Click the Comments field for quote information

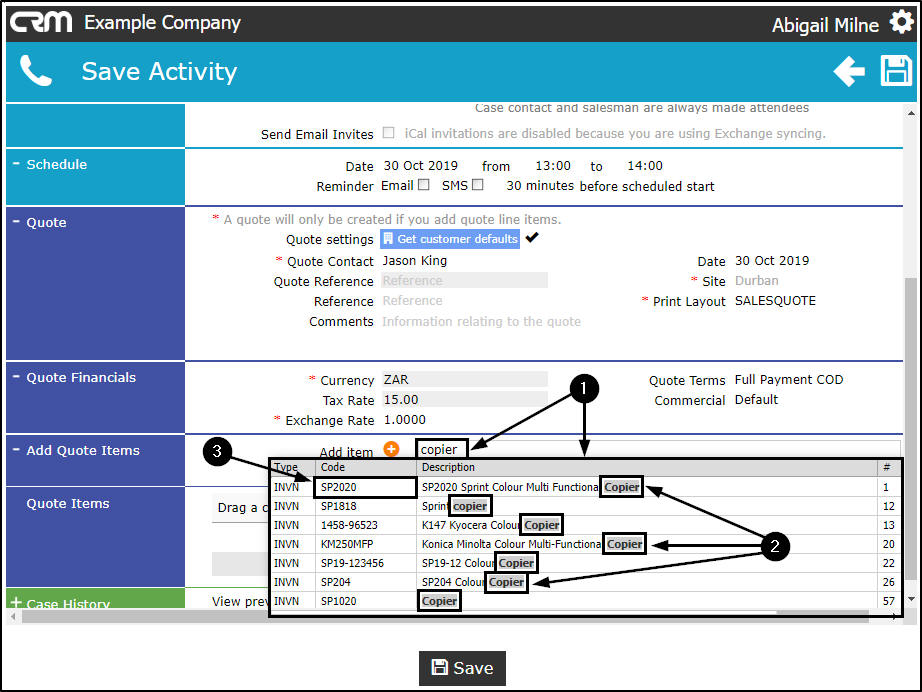coord(482,321)
